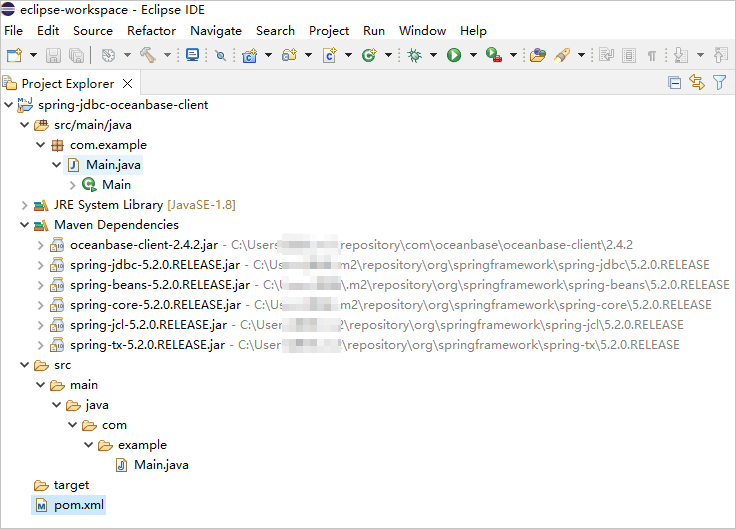Screen dimensions: 736x529
Task: Open the Project Explorer filter icon
Action: tap(719, 83)
